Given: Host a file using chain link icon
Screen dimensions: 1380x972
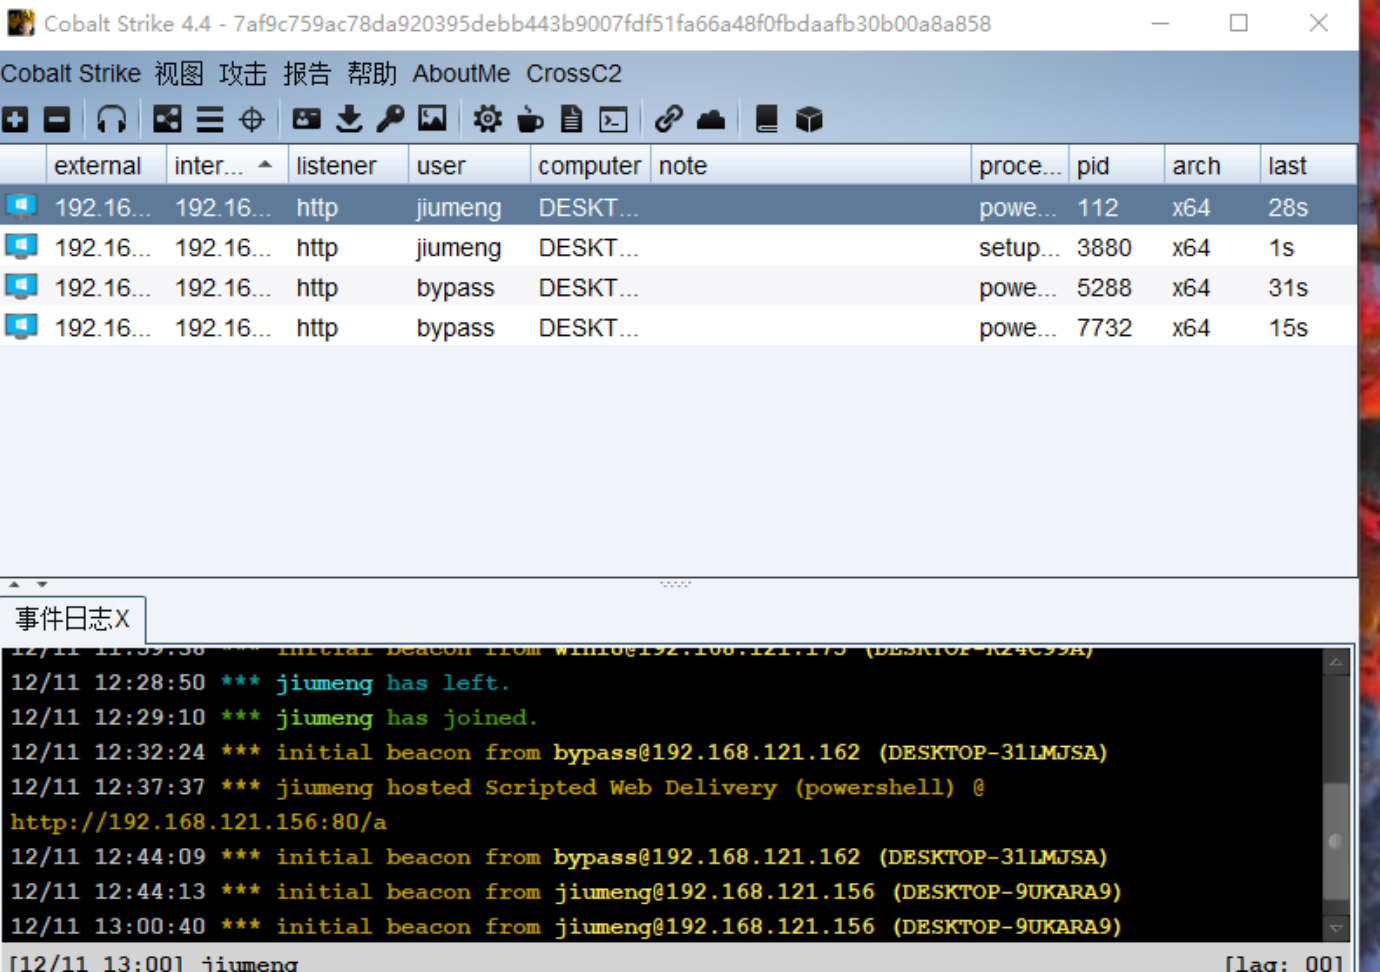Looking at the screenshot, I should pyautogui.click(x=668, y=120).
